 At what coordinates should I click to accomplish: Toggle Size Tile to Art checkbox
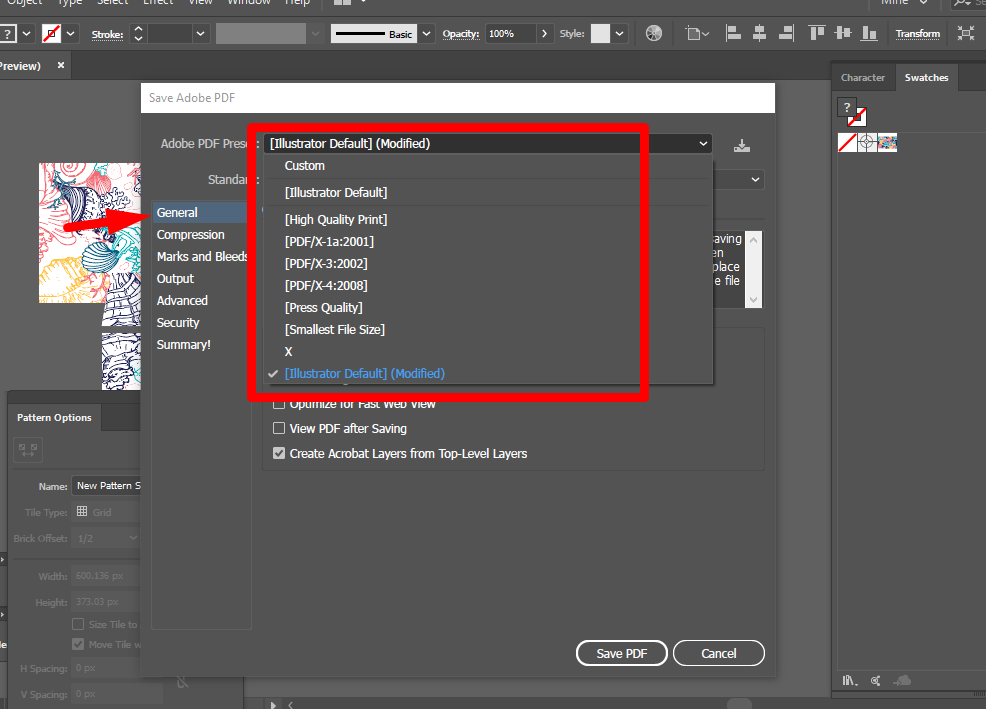coord(78,624)
